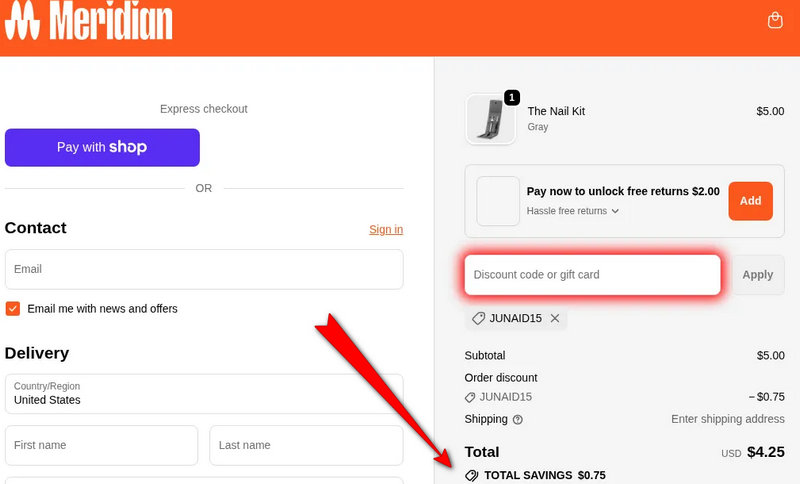The height and width of the screenshot is (484, 800).
Task: Pay with Shop express checkout
Action: (102, 147)
